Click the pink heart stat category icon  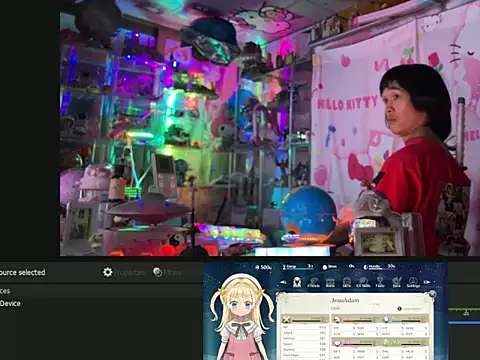(x=337, y=343)
